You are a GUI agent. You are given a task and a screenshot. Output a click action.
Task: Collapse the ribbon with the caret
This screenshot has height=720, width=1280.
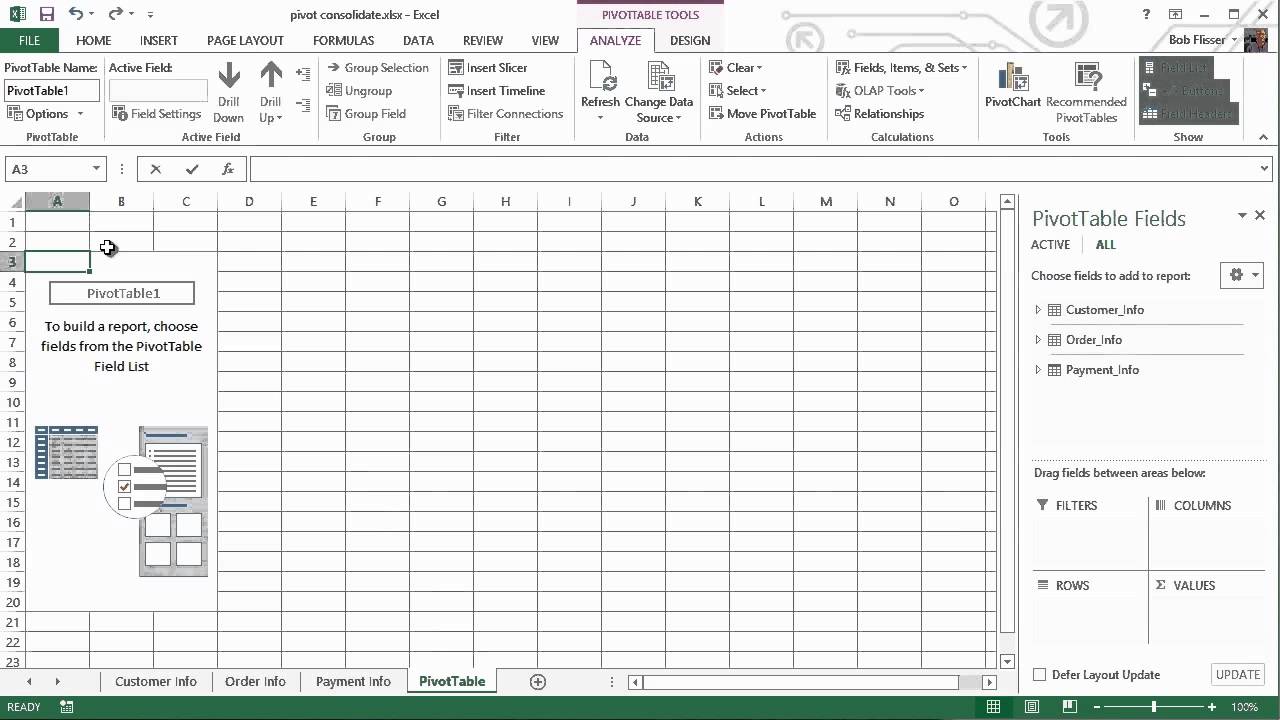pyautogui.click(x=1265, y=137)
